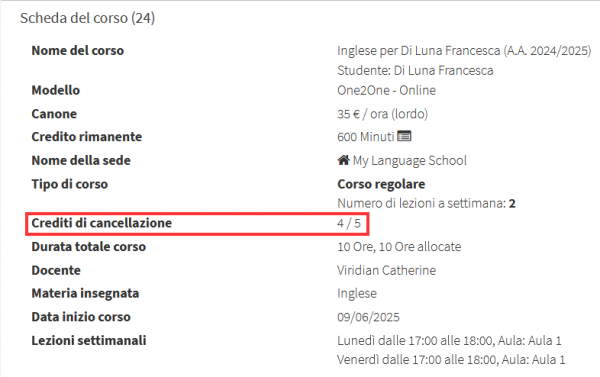Click the Crediti di cancellazione label
600x377 pixels.
[101, 223]
